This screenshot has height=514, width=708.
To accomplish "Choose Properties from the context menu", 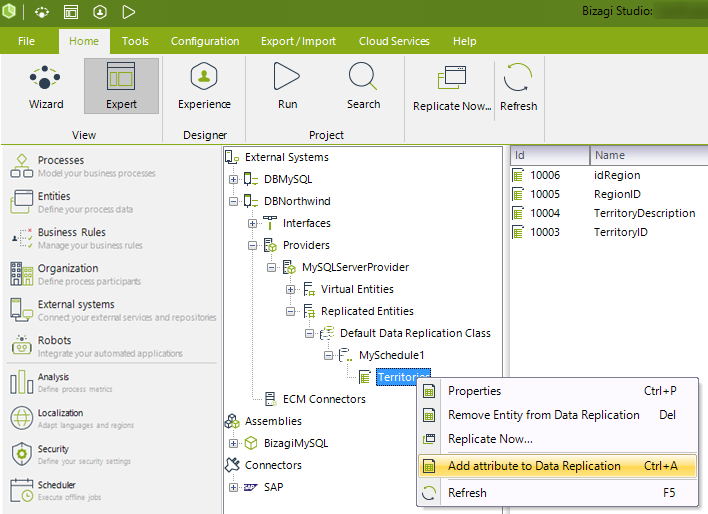I will coord(557,391).
